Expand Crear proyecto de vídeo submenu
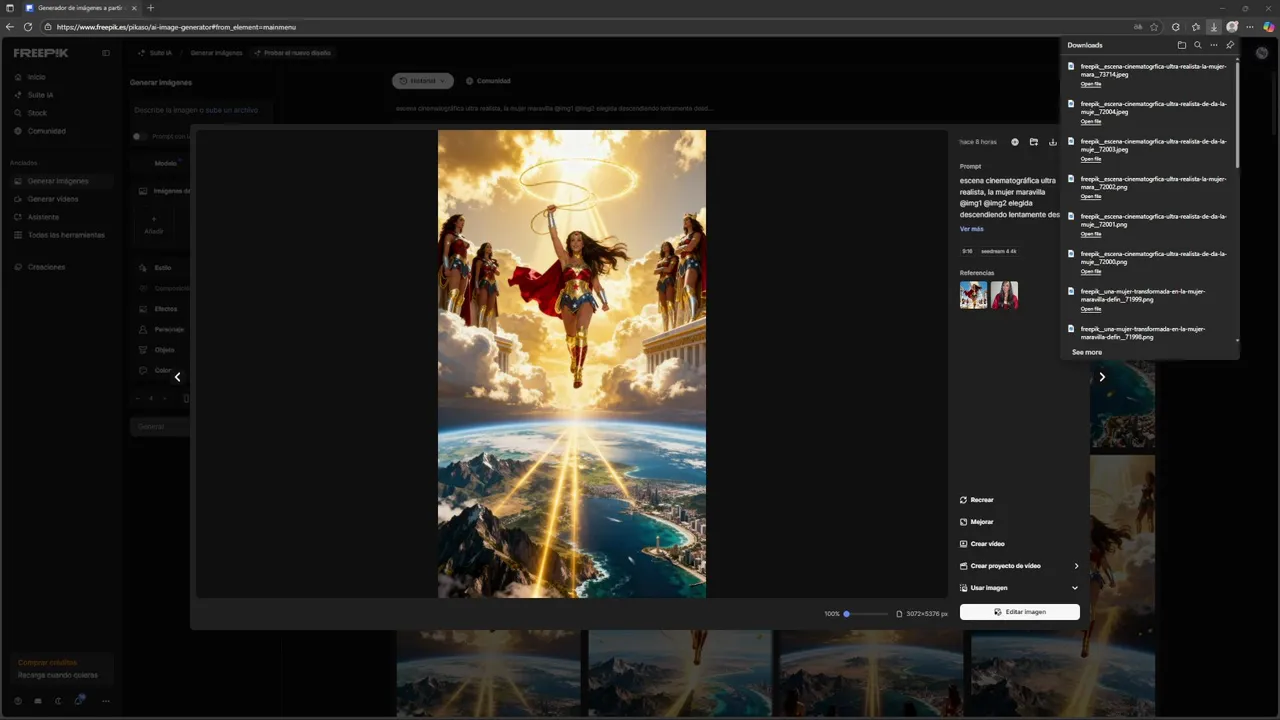Screen dimensions: 1280x720 pyautogui.click(x=1076, y=566)
